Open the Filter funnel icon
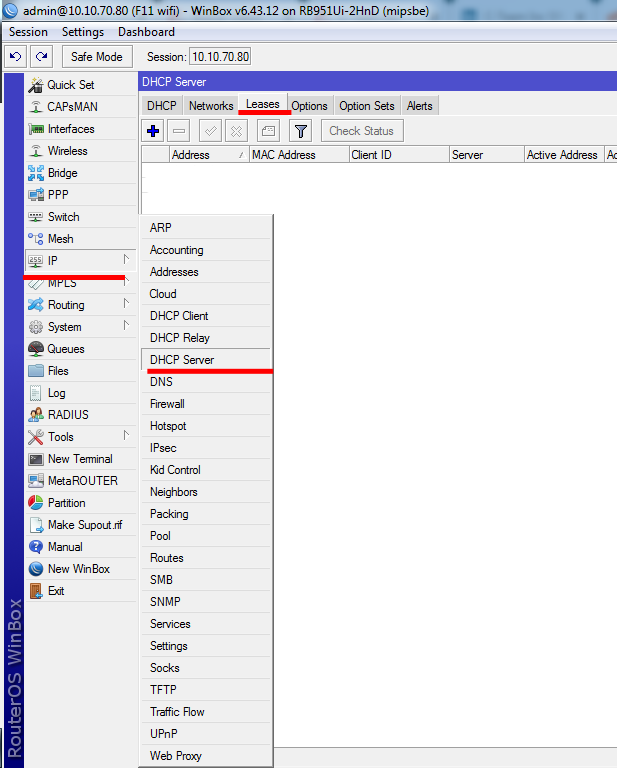The height and width of the screenshot is (768, 617). point(301,131)
